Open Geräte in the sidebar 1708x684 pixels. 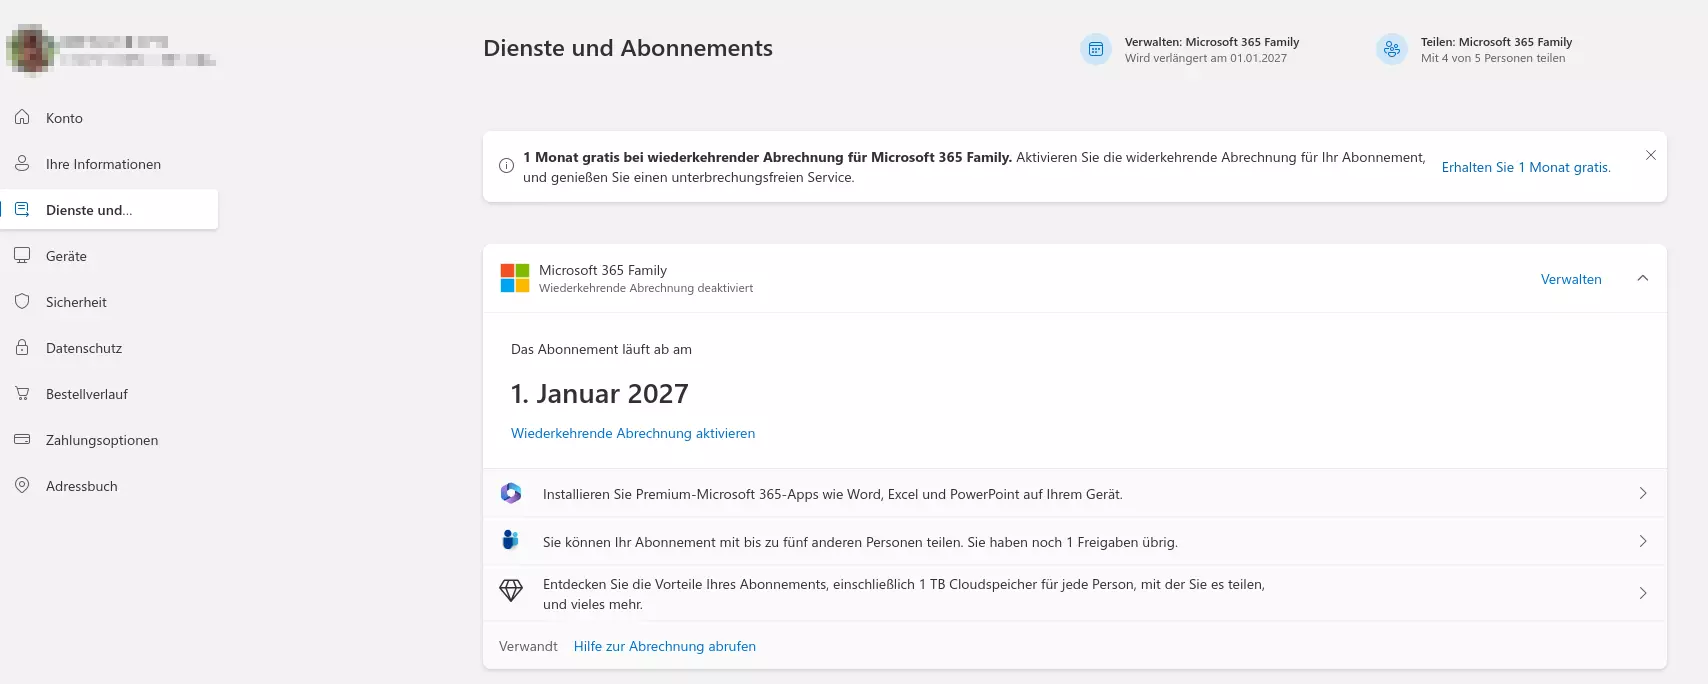pos(109,256)
